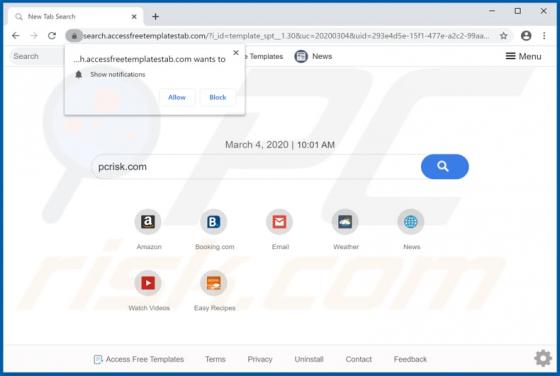The image size is (560, 376).
Task: Click the blue magnifier search button
Action: click(445, 166)
